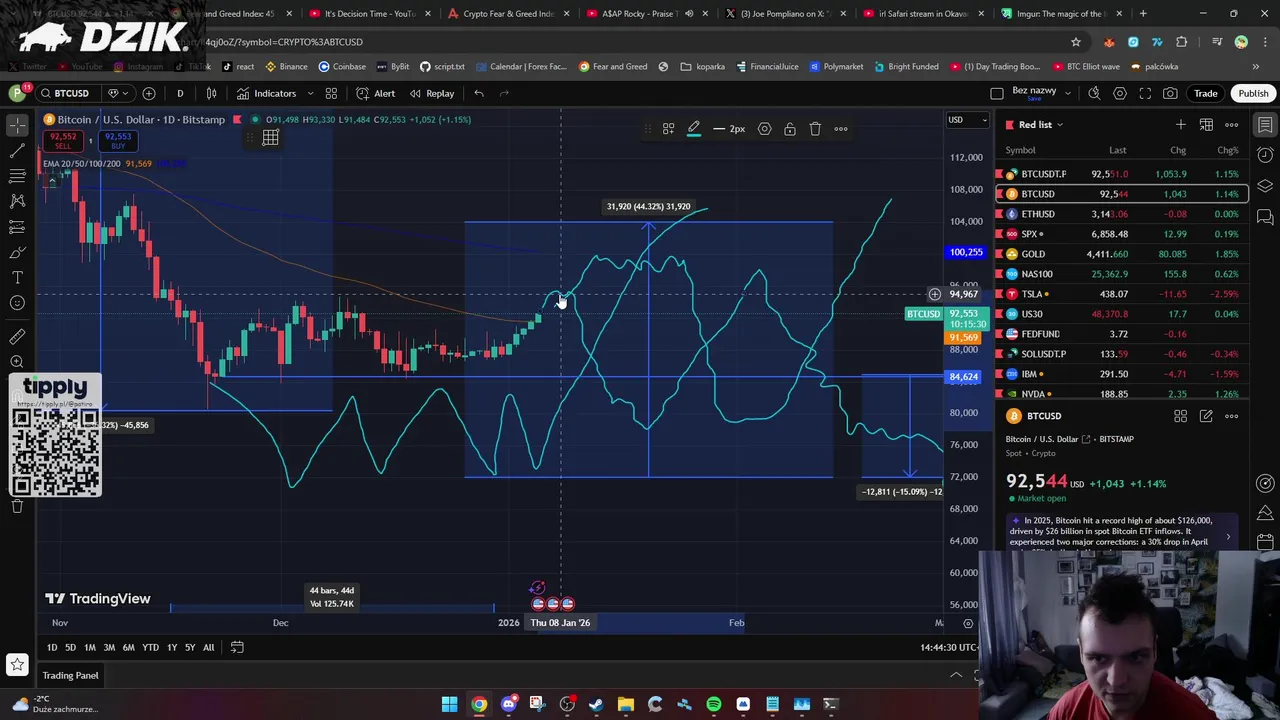Select NVDA row in watchlist
Image resolution: width=1280 pixels, height=720 pixels.
(1121, 394)
